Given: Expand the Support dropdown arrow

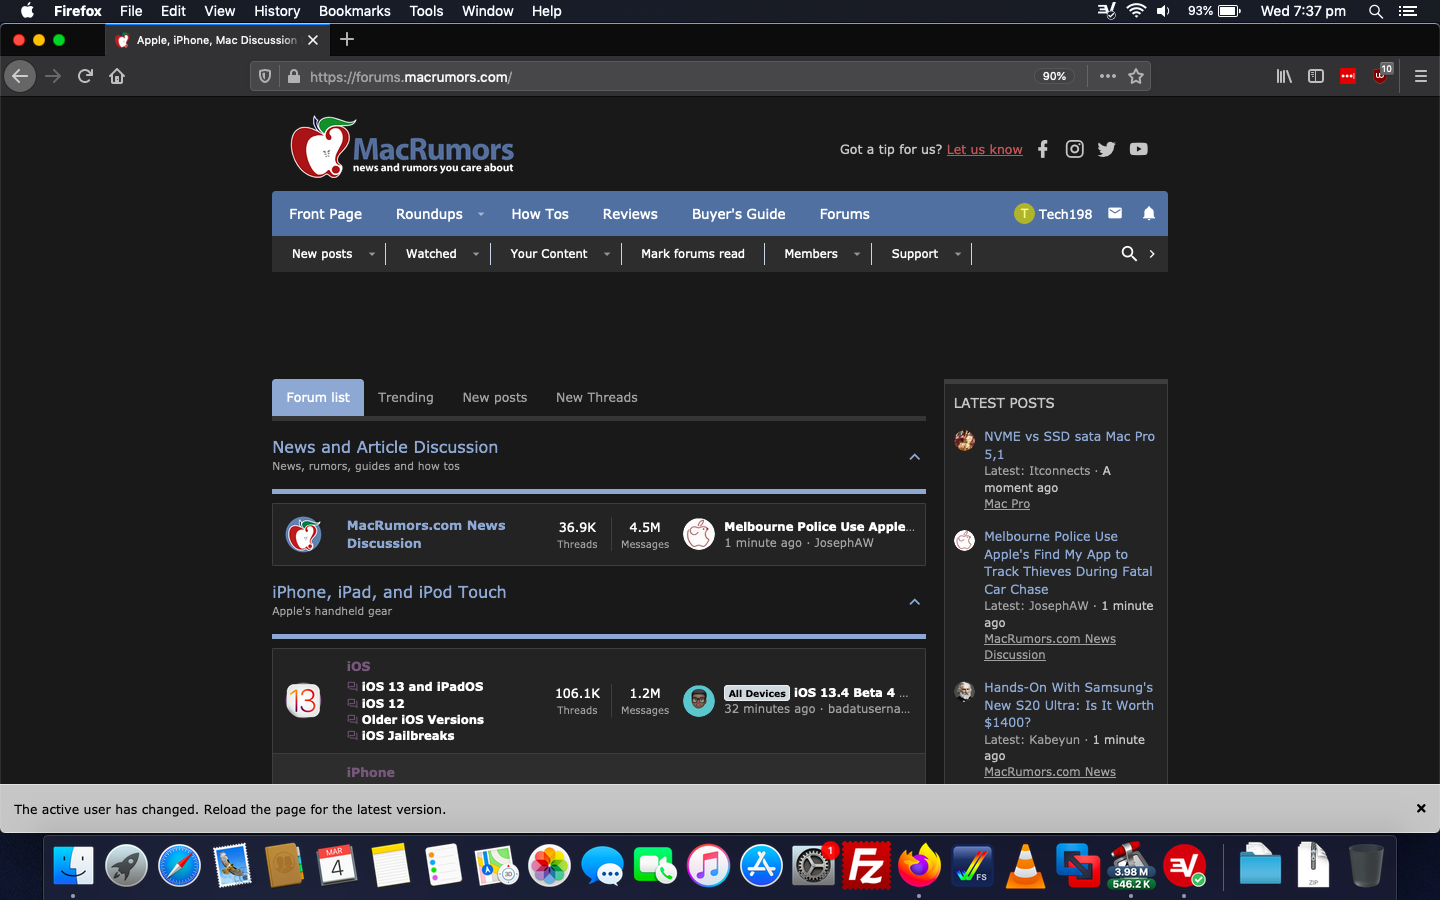Looking at the screenshot, I should pyautogui.click(x=958, y=254).
